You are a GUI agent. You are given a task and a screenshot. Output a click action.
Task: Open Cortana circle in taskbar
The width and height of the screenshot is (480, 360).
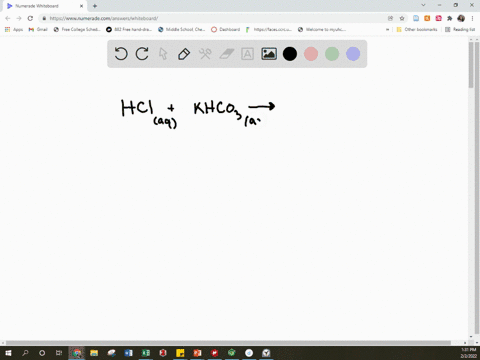(x=42, y=353)
